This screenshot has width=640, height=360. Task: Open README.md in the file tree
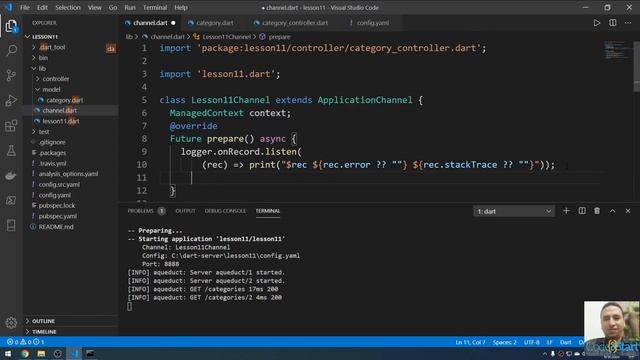[56, 227]
